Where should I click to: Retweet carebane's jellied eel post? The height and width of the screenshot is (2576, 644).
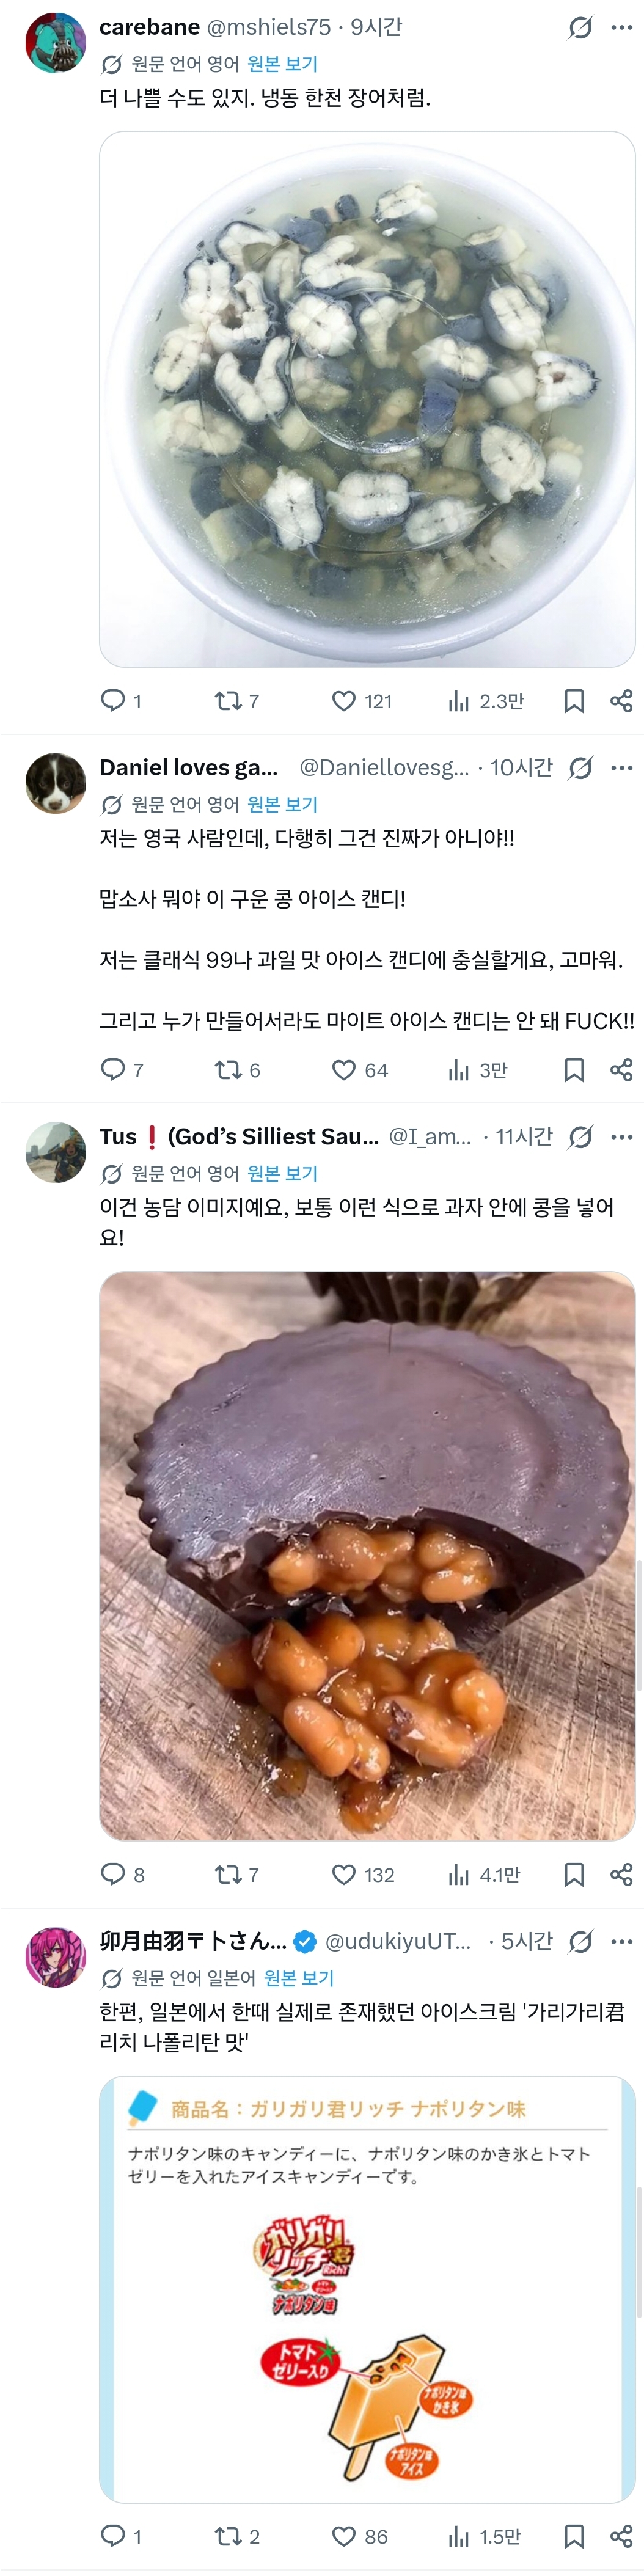(229, 701)
